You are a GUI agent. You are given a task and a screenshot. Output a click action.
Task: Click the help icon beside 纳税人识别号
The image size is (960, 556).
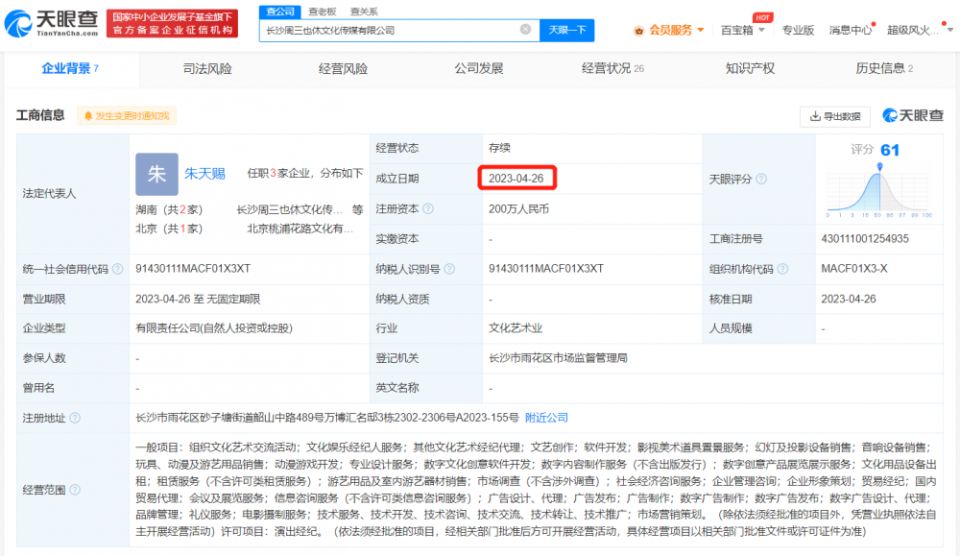pyautogui.click(x=449, y=269)
